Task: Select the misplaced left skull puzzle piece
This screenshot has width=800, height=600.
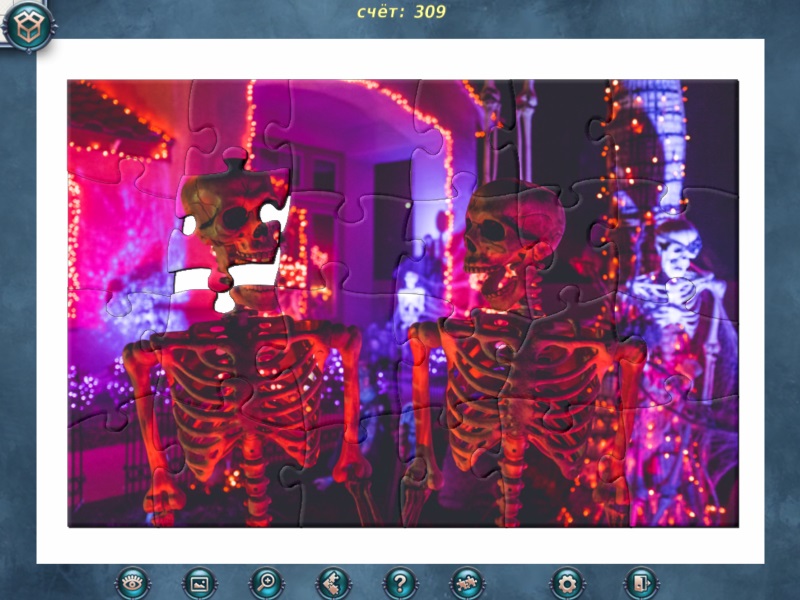Action: [x=236, y=220]
